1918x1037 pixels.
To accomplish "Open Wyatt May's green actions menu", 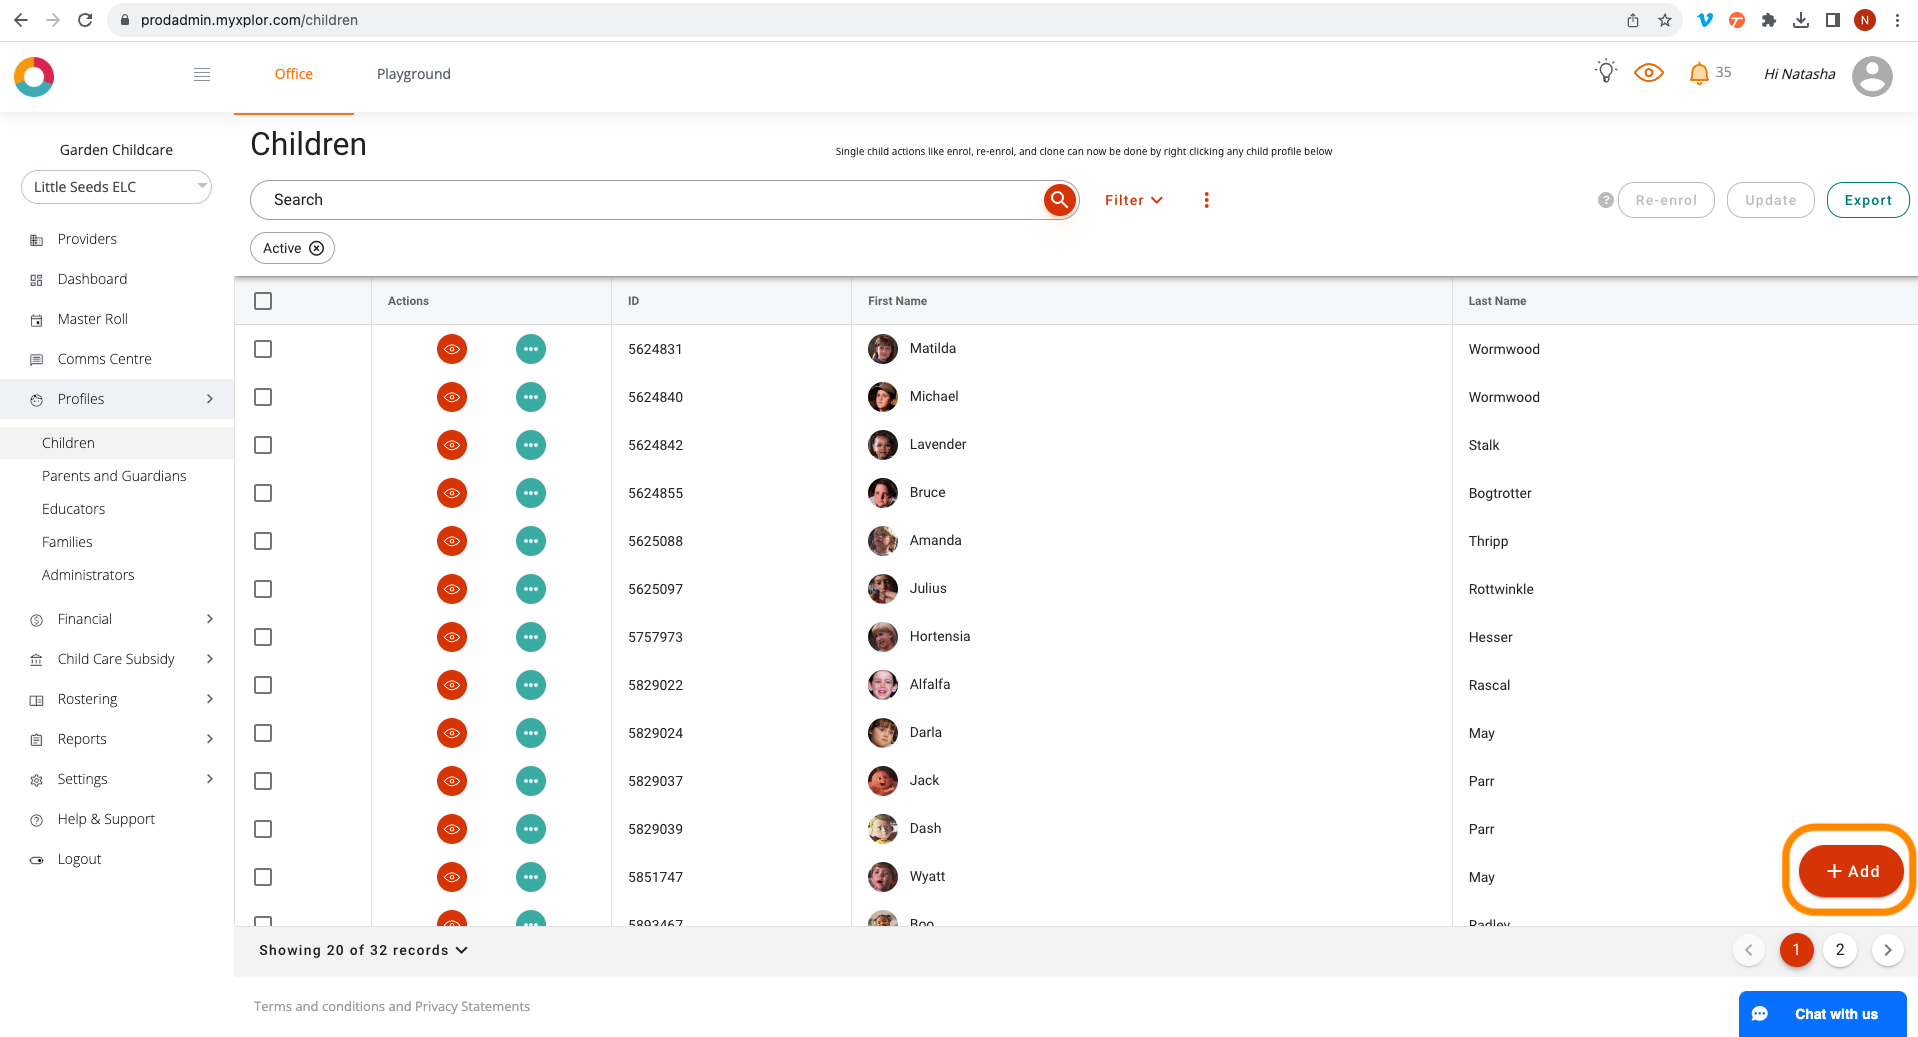I will coord(531,877).
